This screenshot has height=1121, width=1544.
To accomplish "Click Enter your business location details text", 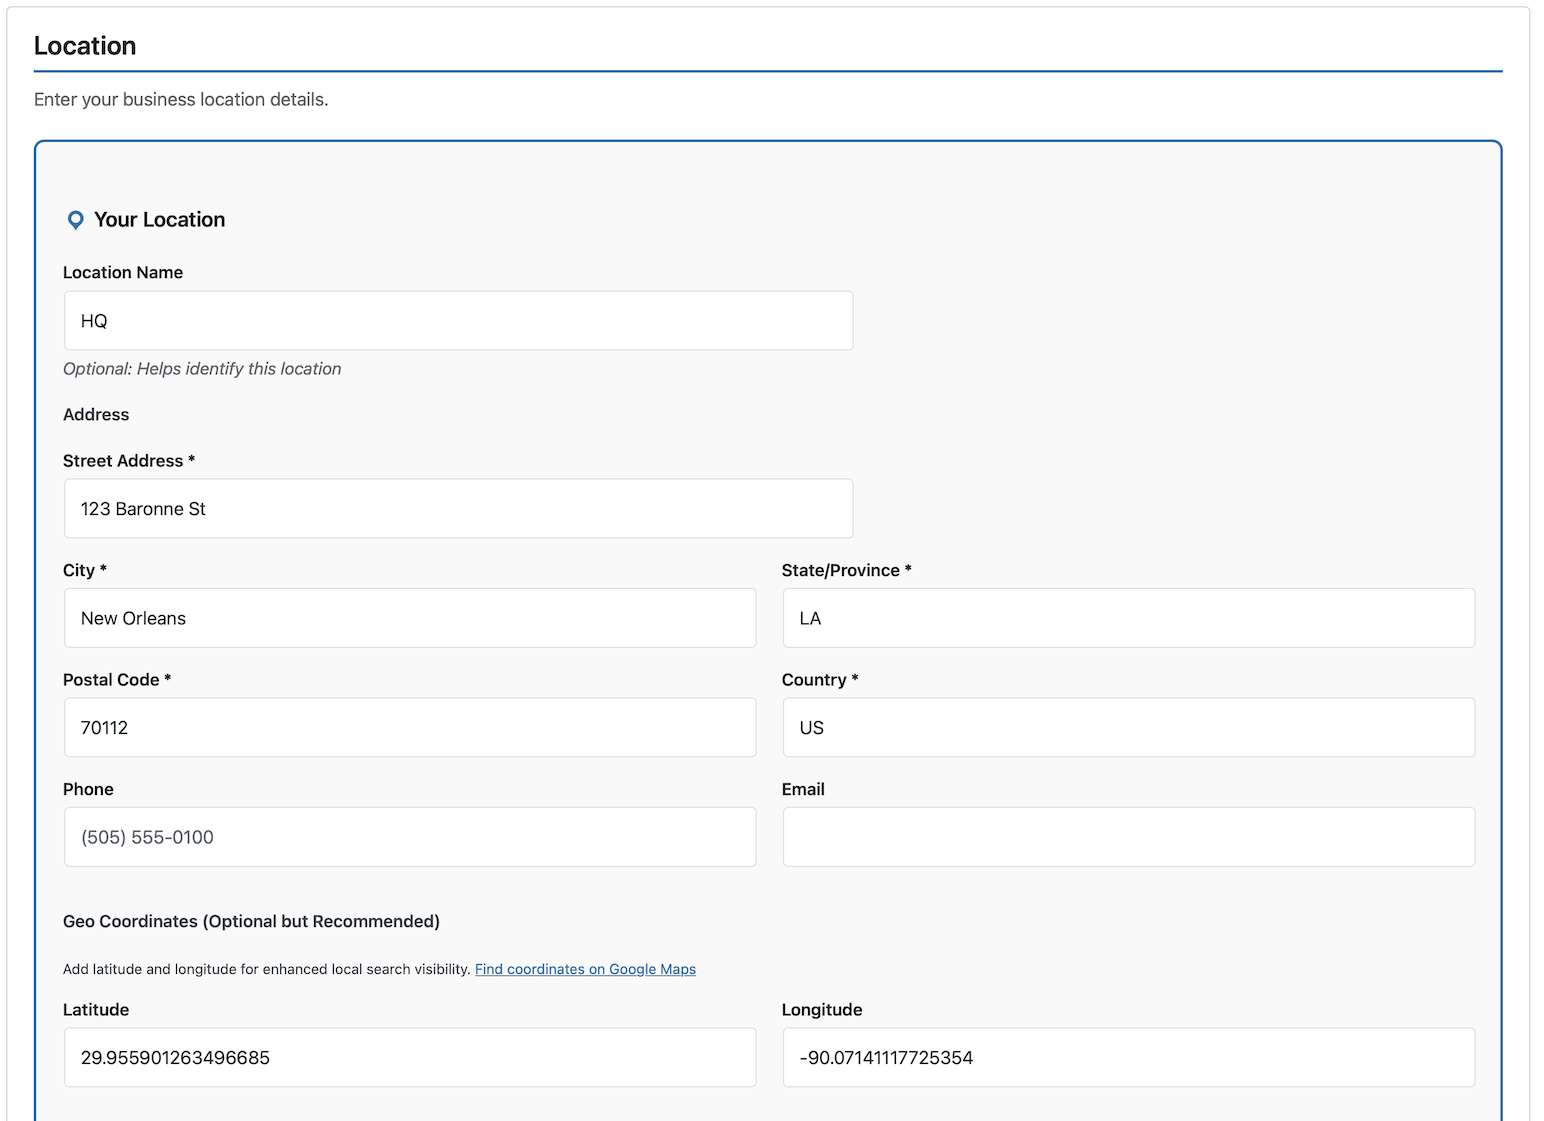I will click(x=181, y=100).
